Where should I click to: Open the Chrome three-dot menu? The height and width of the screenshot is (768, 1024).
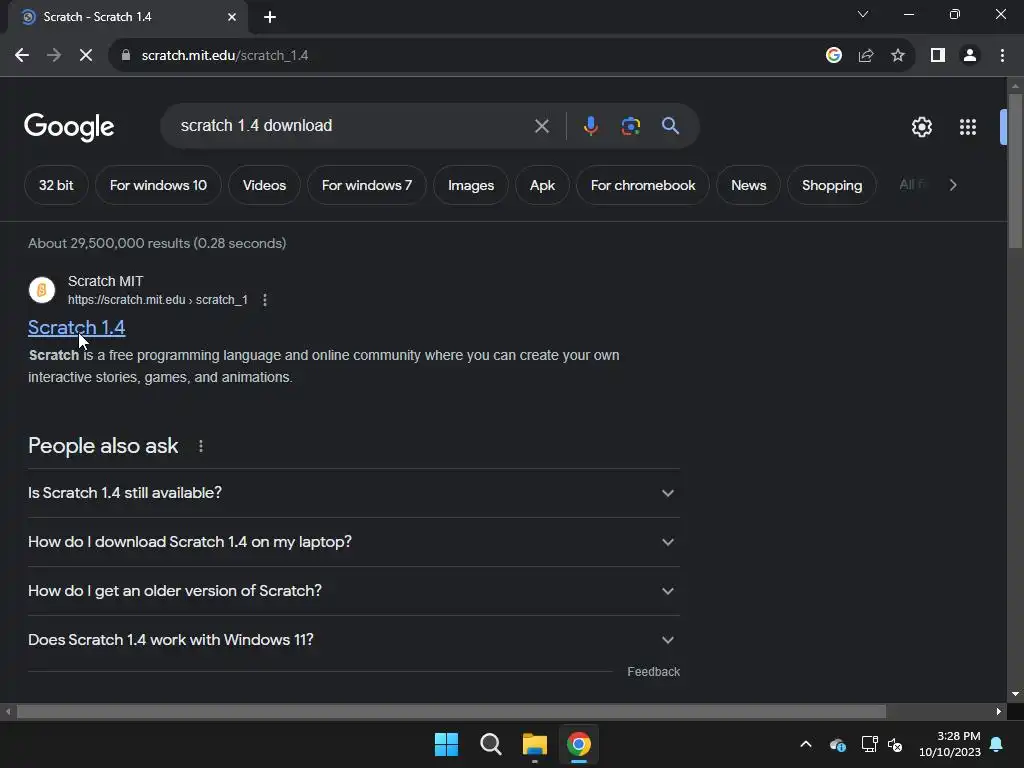coord(1002,56)
